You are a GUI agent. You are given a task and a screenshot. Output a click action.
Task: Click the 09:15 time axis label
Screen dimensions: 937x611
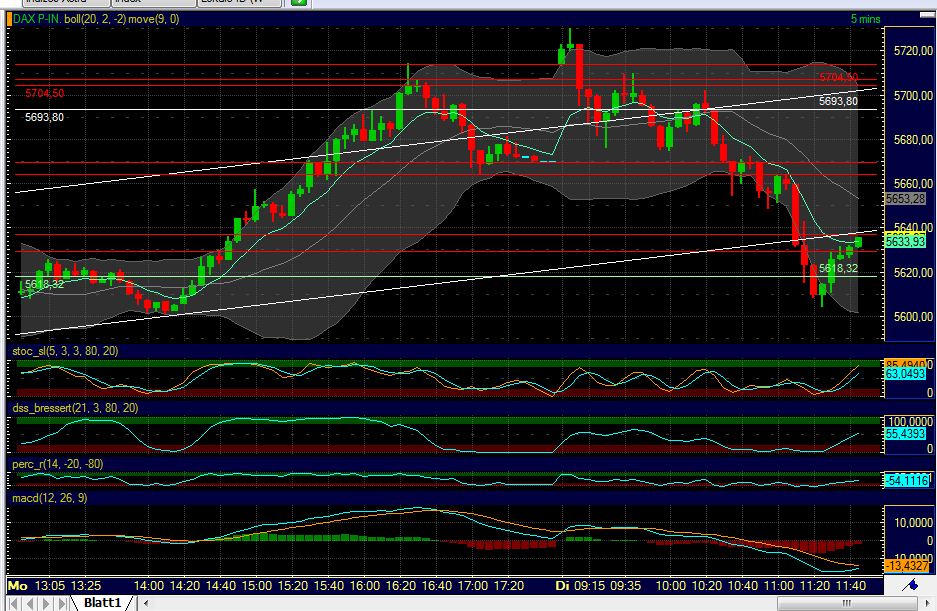[589, 585]
